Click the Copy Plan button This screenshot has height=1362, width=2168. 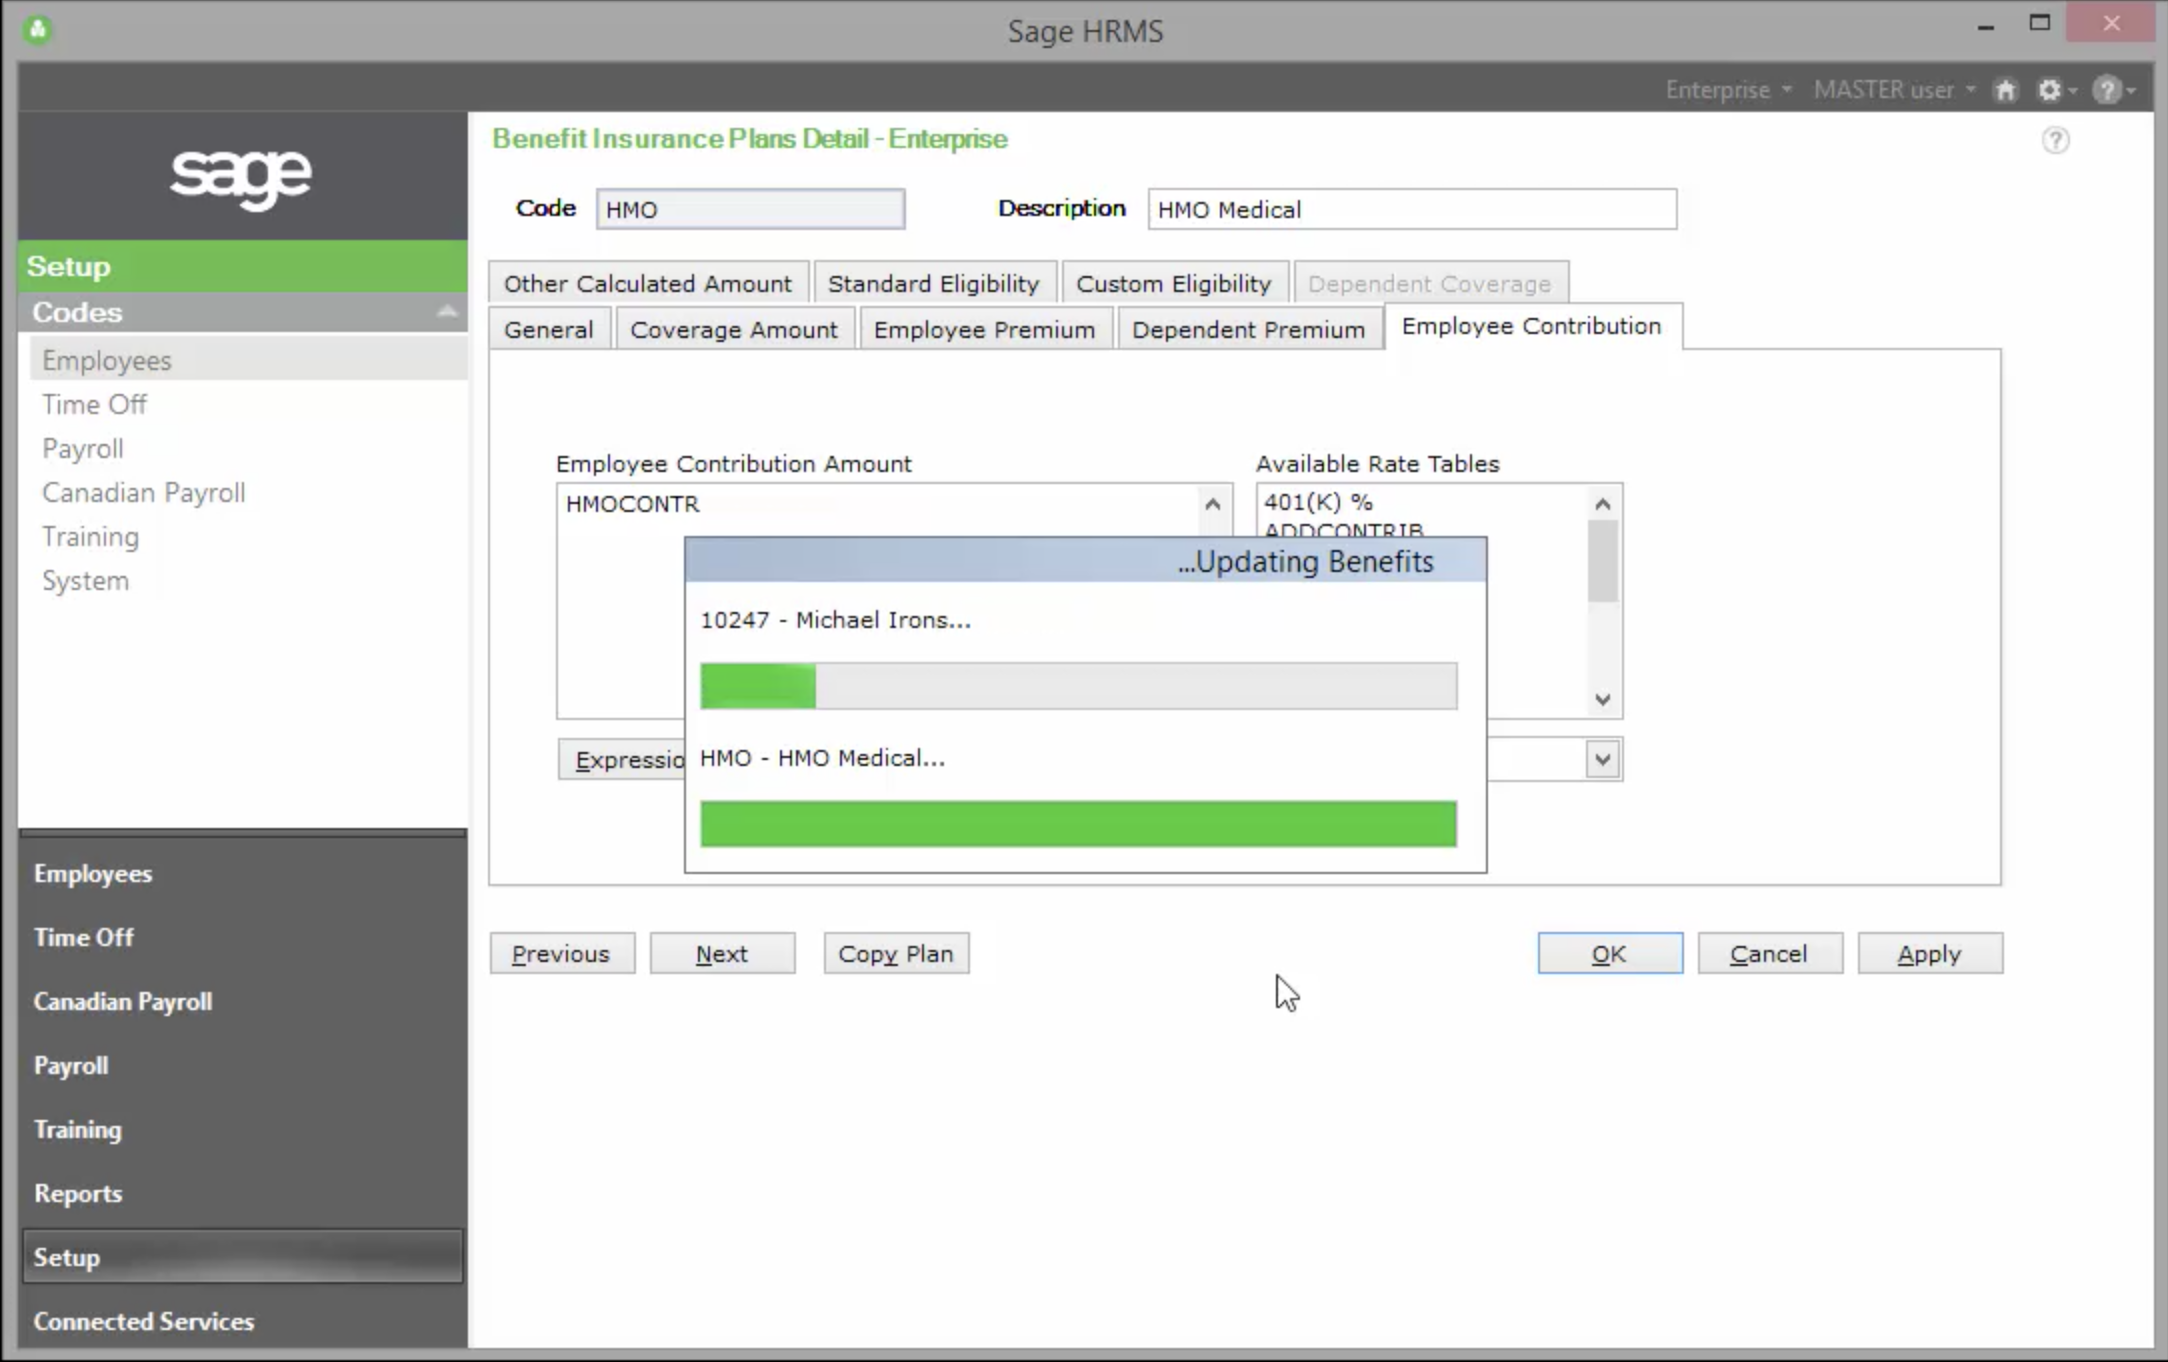pyautogui.click(x=895, y=953)
